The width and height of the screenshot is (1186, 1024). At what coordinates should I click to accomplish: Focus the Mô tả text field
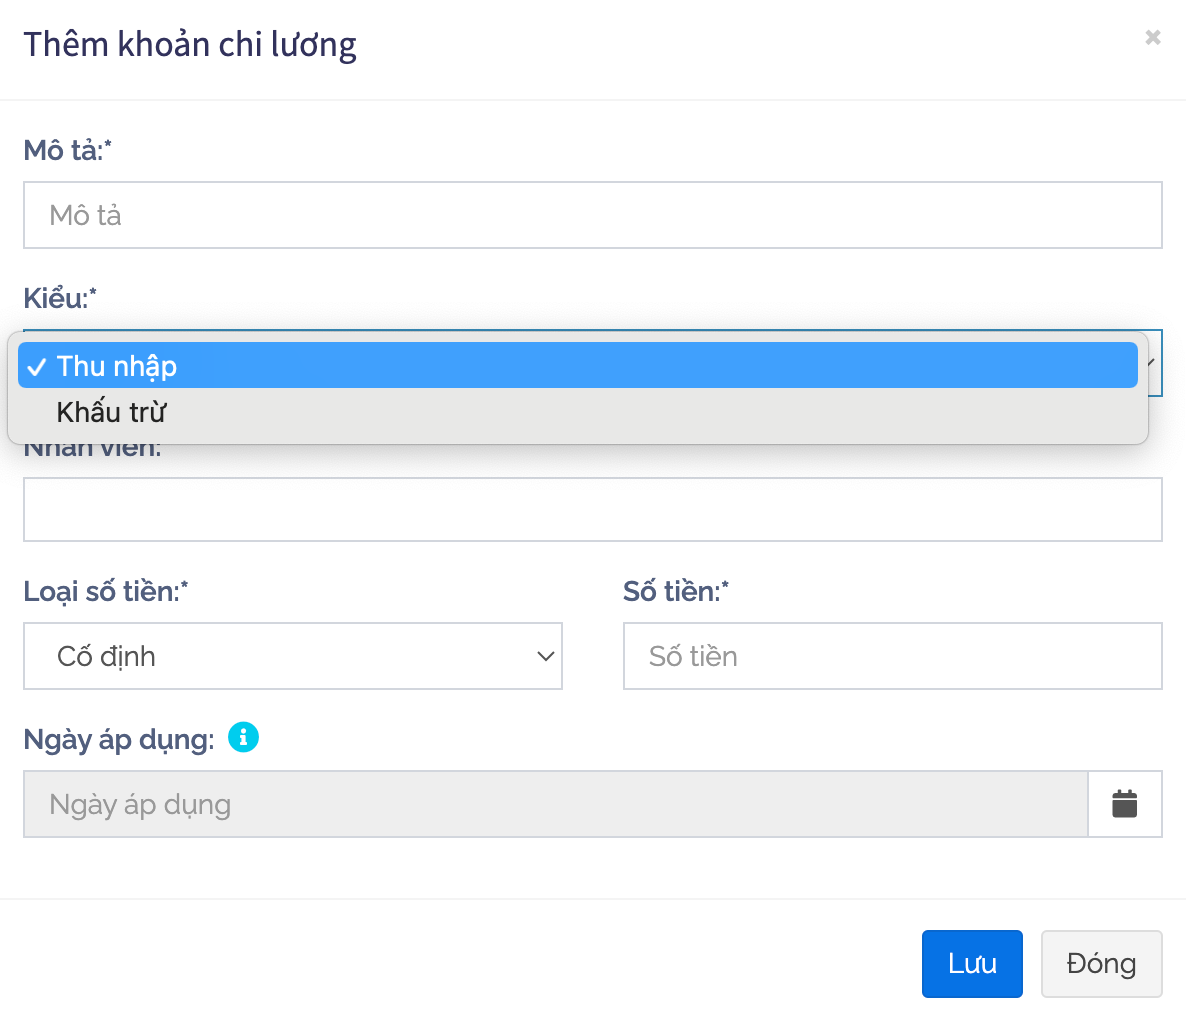click(592, 215)
